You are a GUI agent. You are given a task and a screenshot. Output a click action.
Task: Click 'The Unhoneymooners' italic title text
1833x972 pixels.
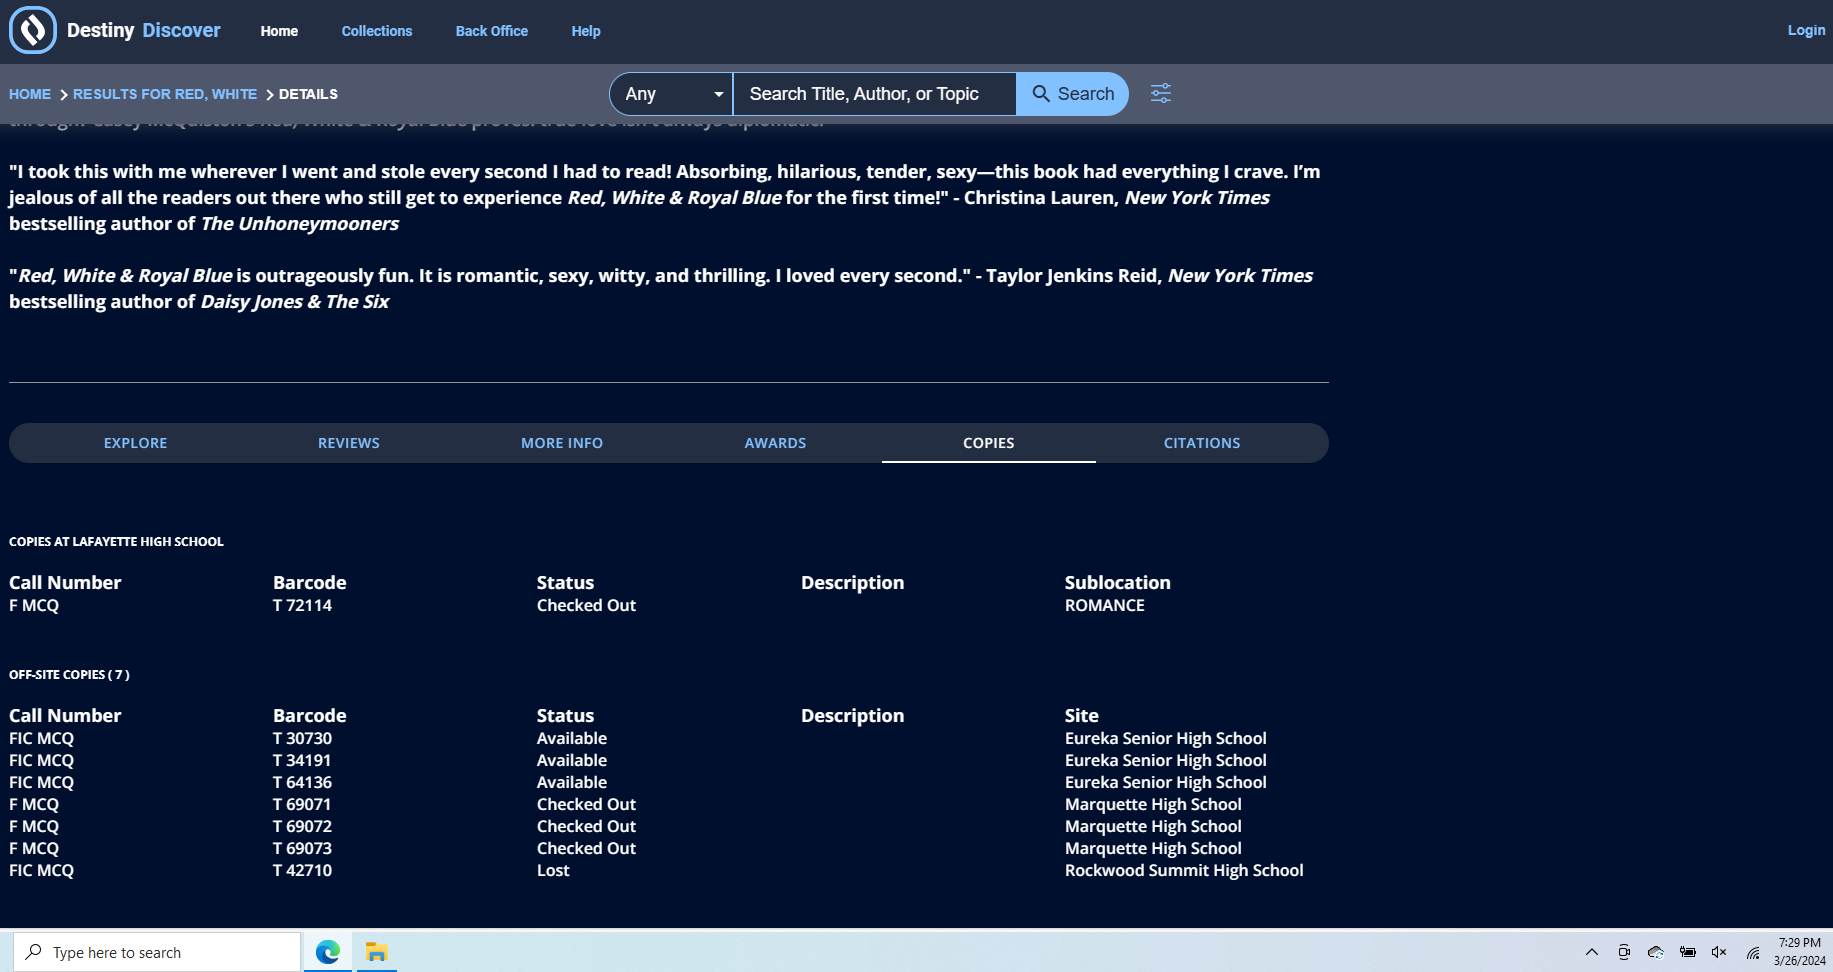click(x=300, y=223)
